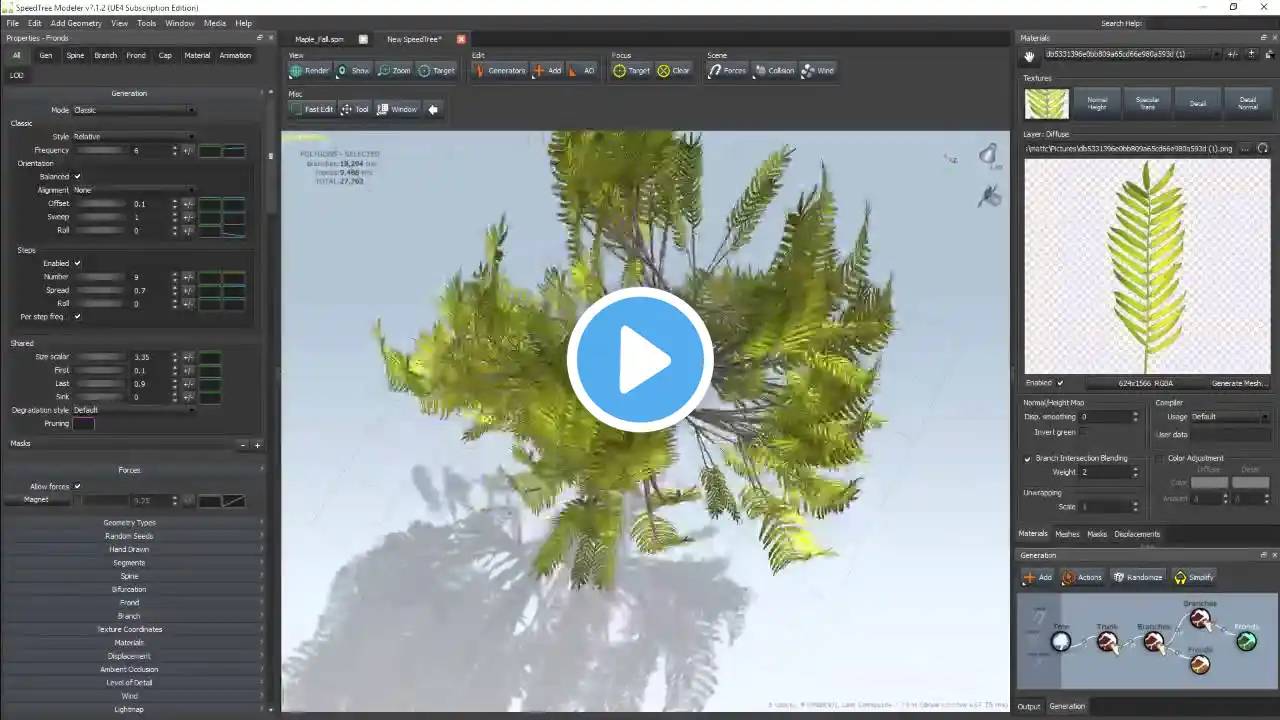Open the Collision scene tool
This screenshot has height=720, width=1280.
point(760,71)
